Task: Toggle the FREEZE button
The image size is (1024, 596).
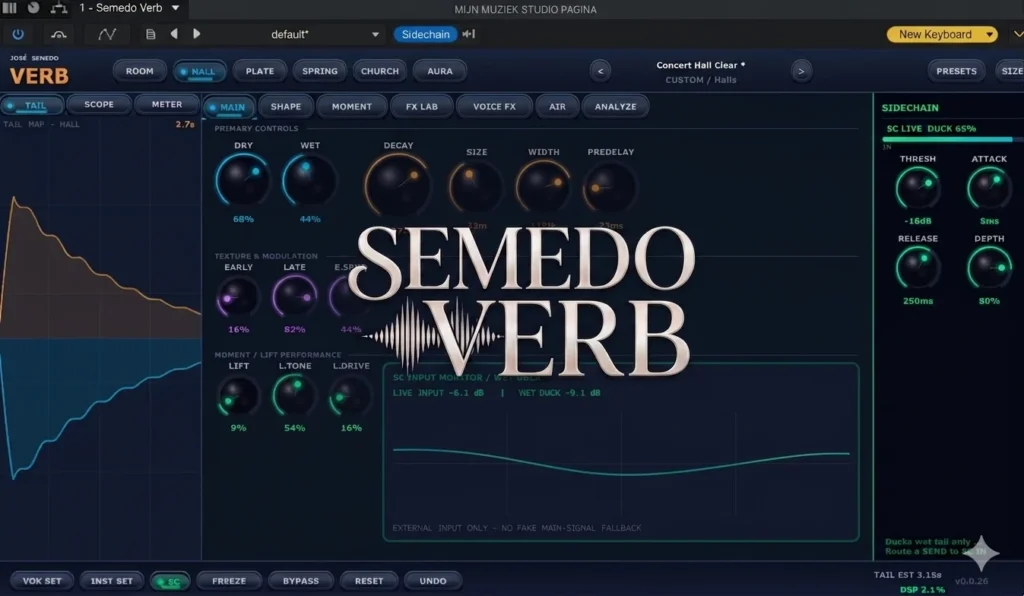Action: (x=229, y=581)
